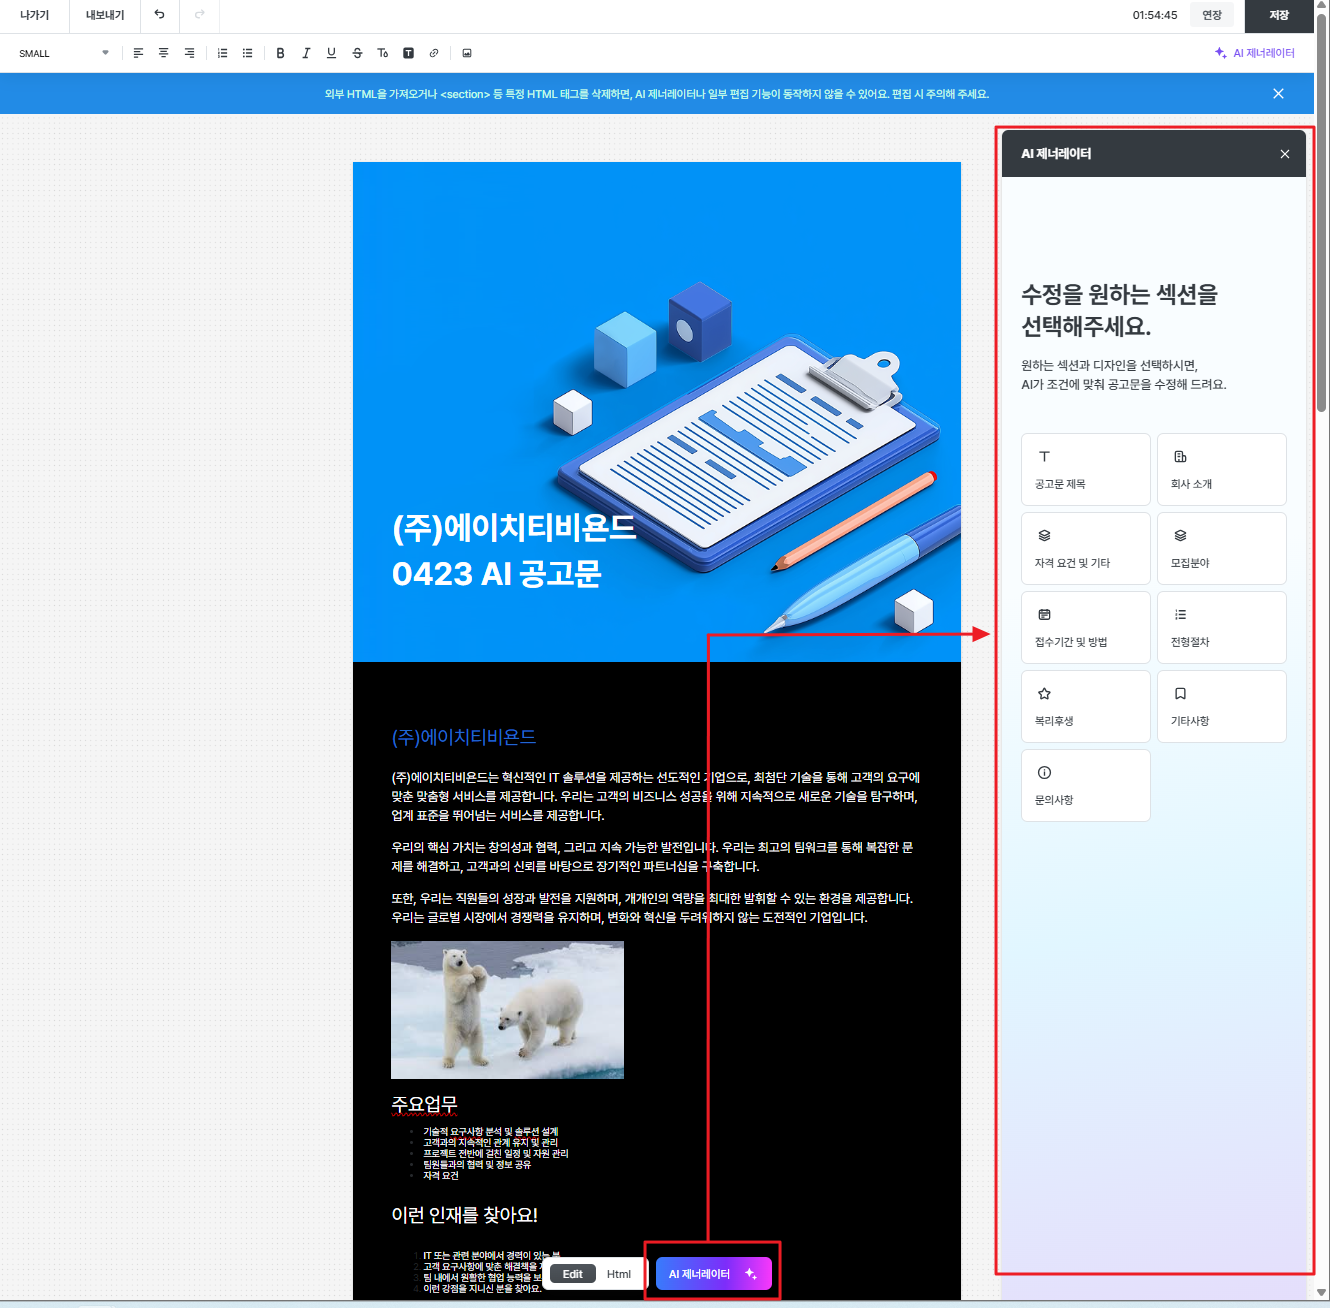Apply italic formatting to text
Screen dimensions: 1330x1308
306,53
